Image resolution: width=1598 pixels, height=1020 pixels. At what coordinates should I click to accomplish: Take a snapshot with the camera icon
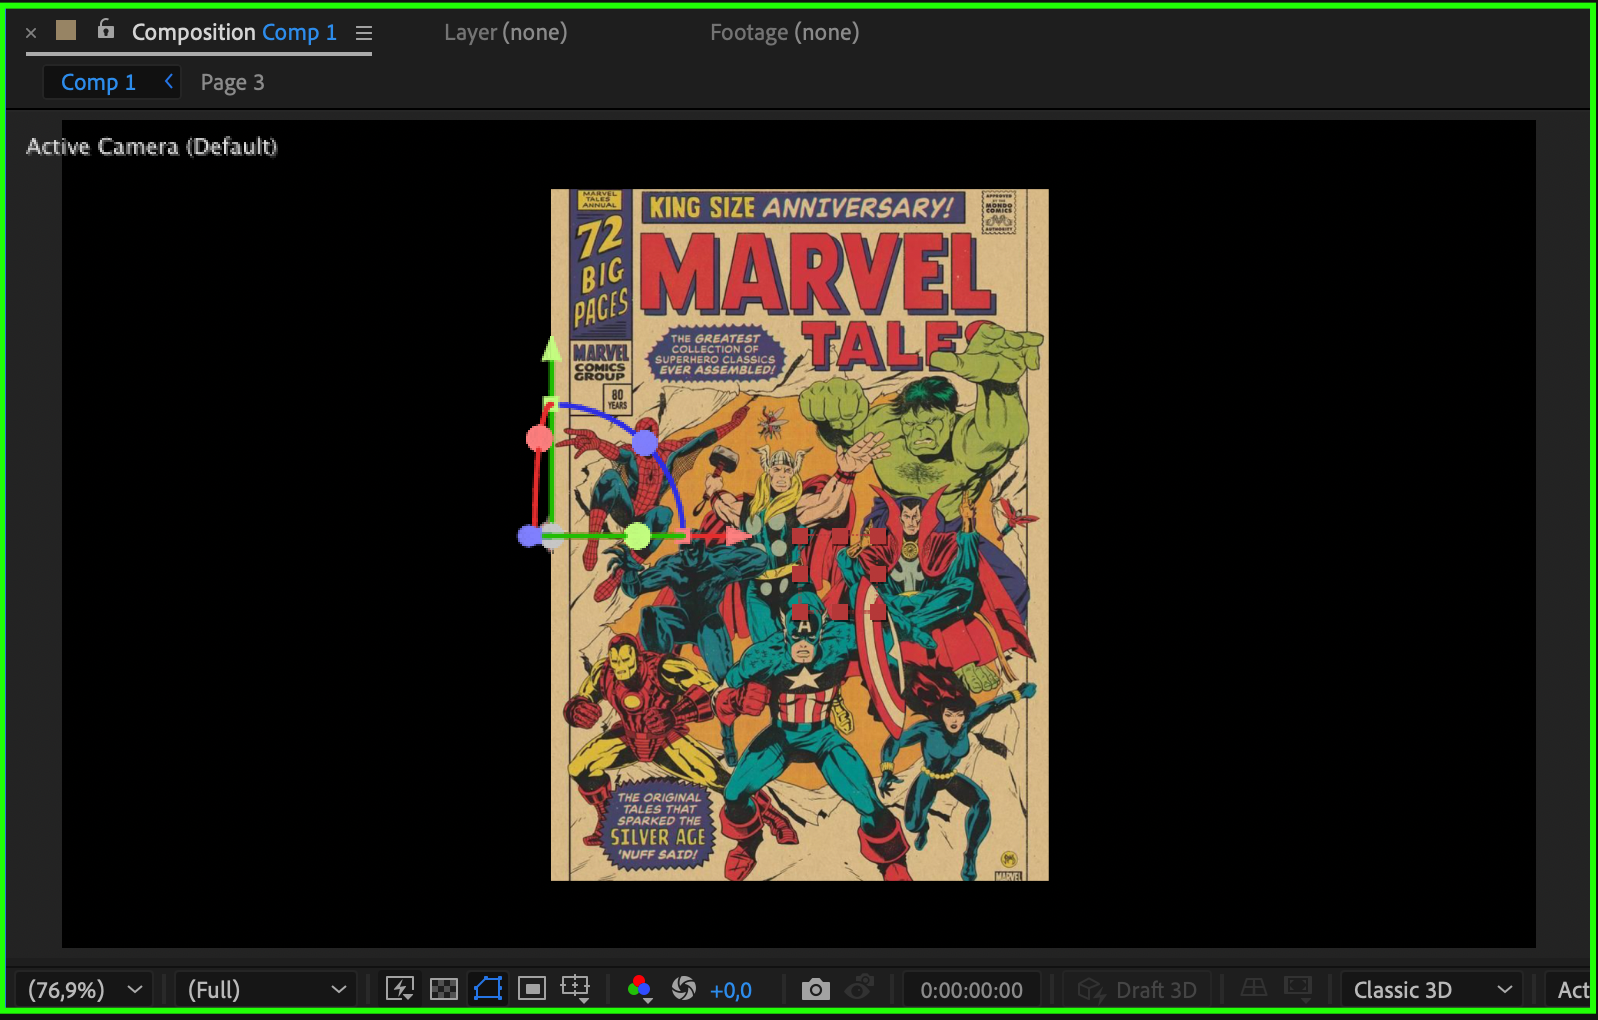(x=816, y=989)
